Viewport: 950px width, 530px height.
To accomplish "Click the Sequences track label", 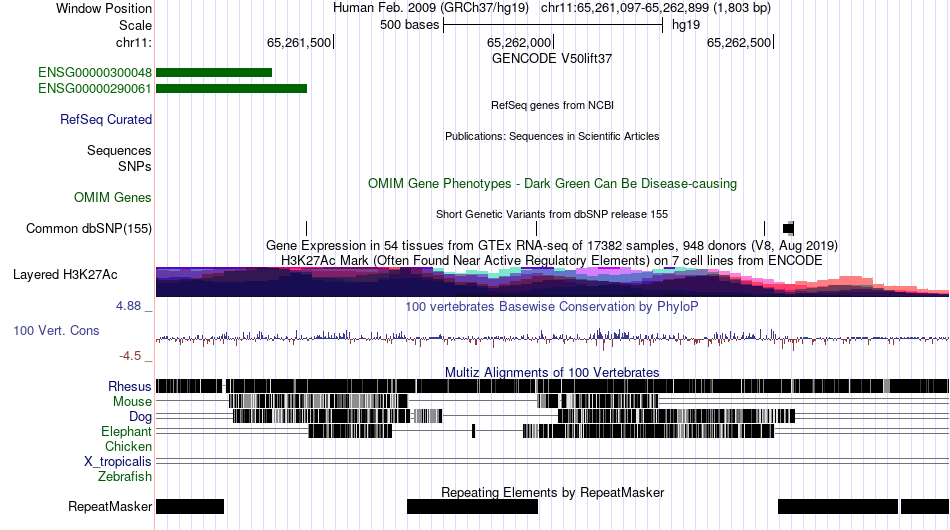I will point(119,150).
